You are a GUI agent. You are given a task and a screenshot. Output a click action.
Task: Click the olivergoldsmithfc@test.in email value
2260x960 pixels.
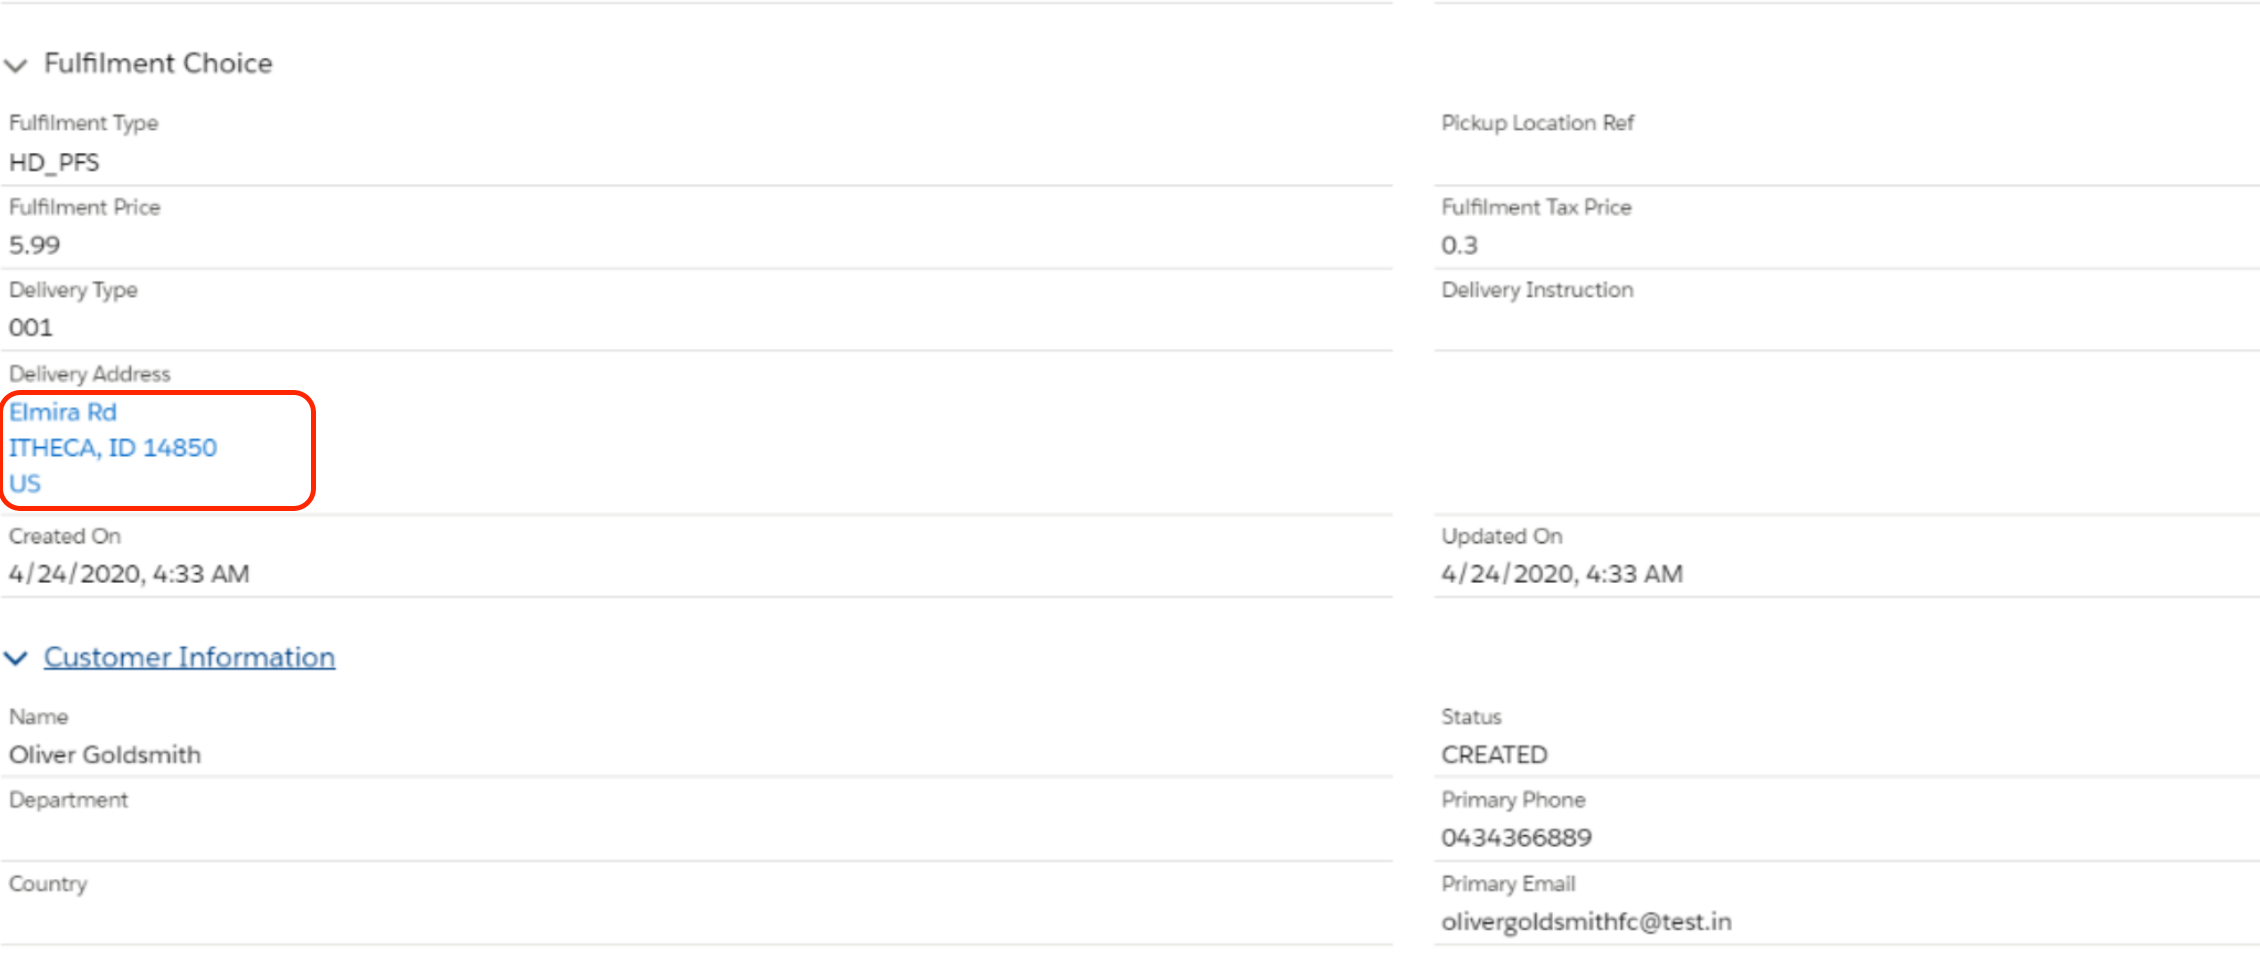pyautogui.click(x=1586, y=922)
